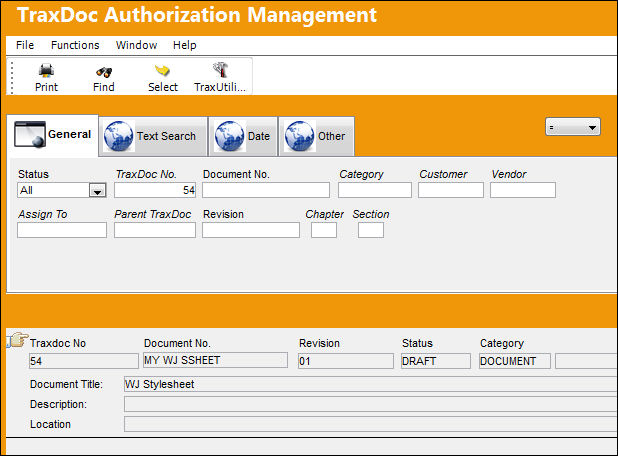
Task: Click the Traxdoc No result field showing 54
Action: tap(84, 361)
